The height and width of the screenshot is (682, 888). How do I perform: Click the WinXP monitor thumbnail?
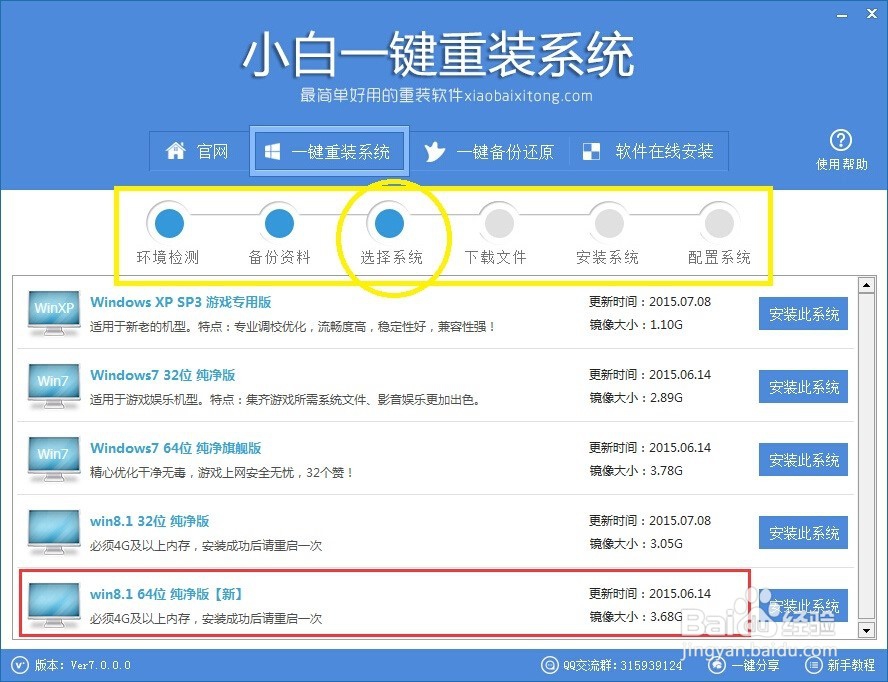(54, 313)
